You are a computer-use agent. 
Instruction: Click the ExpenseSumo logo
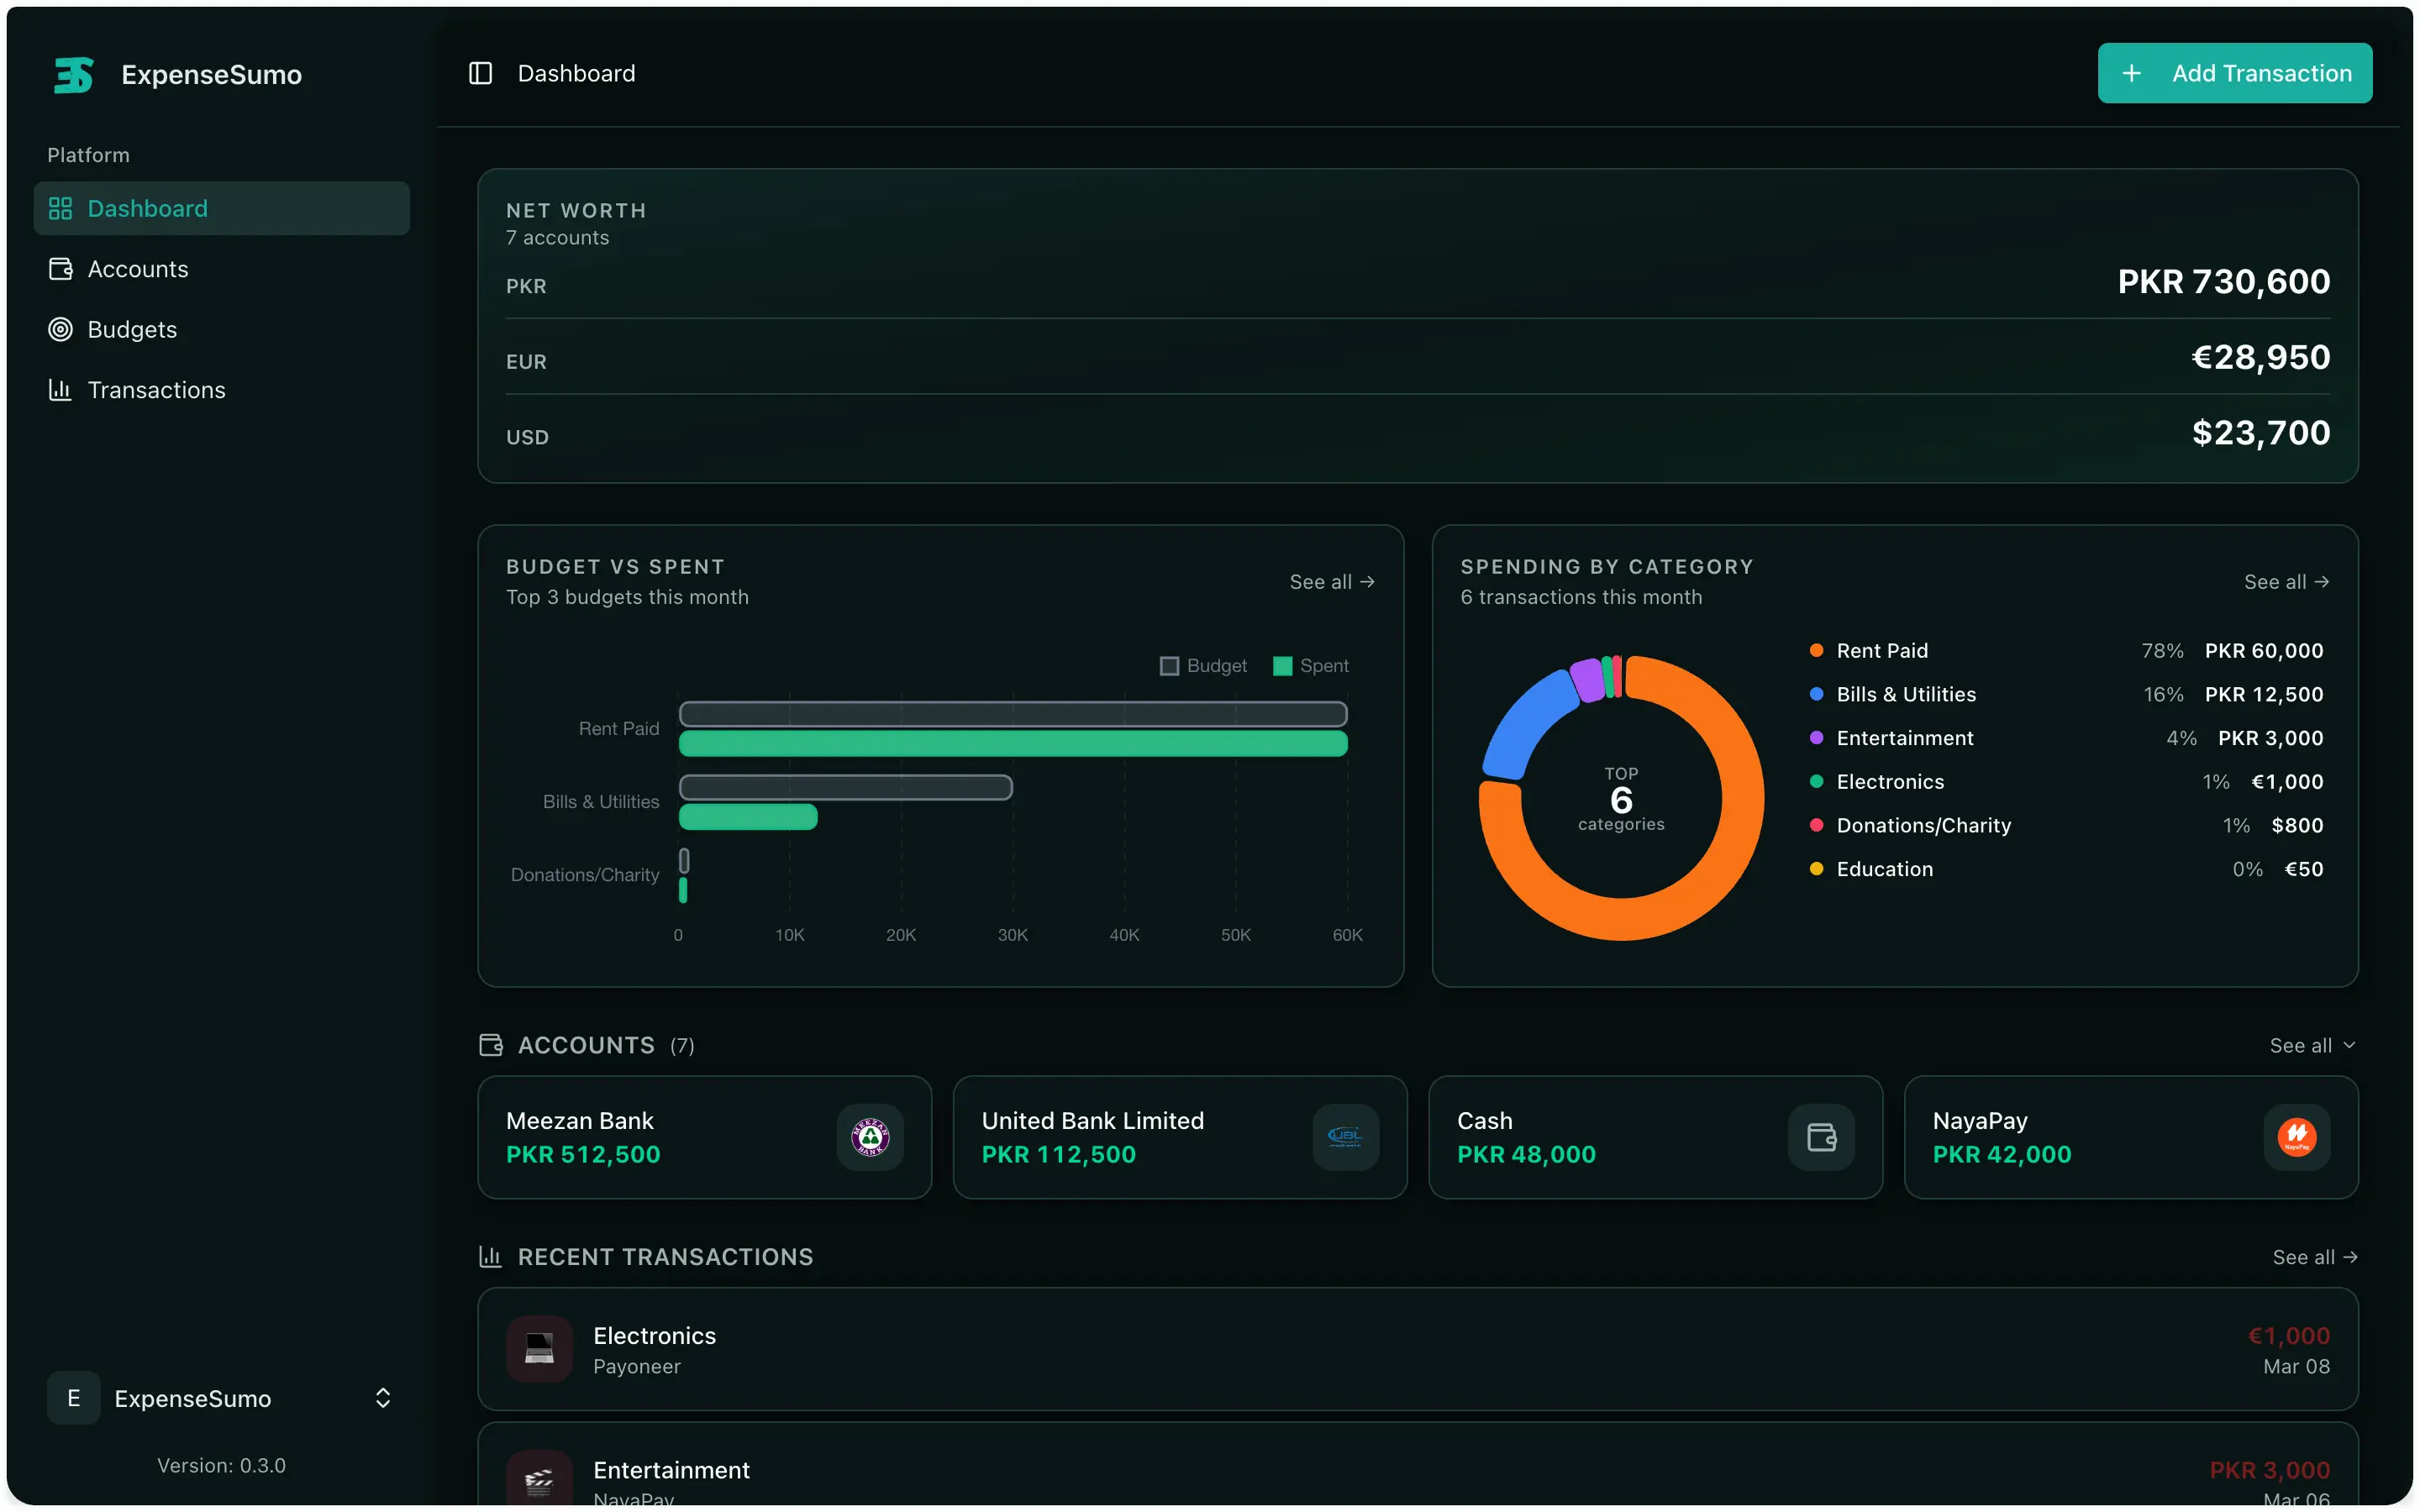pyautogui.click(x=74, y=73)
